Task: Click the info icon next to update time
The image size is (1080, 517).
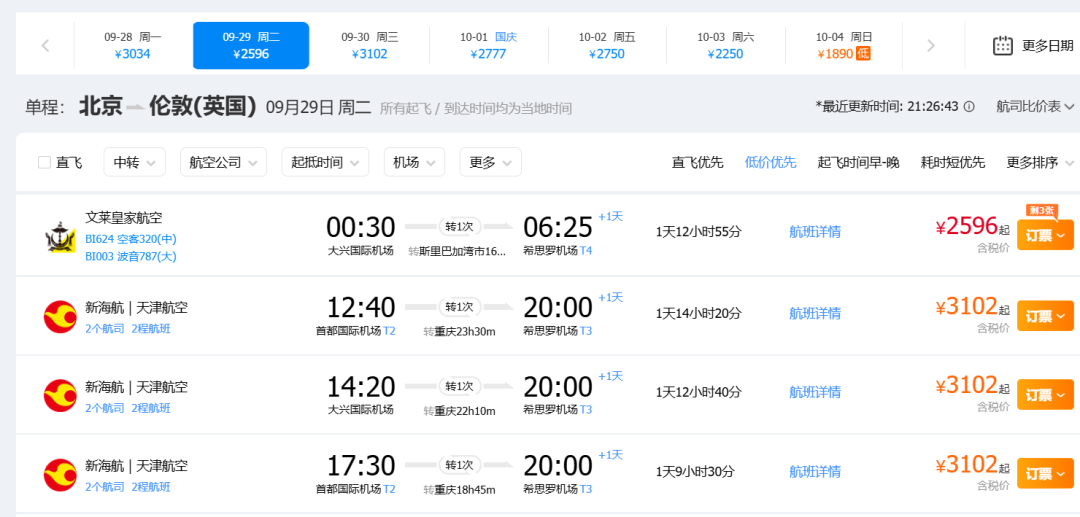Action: [968, 107]
